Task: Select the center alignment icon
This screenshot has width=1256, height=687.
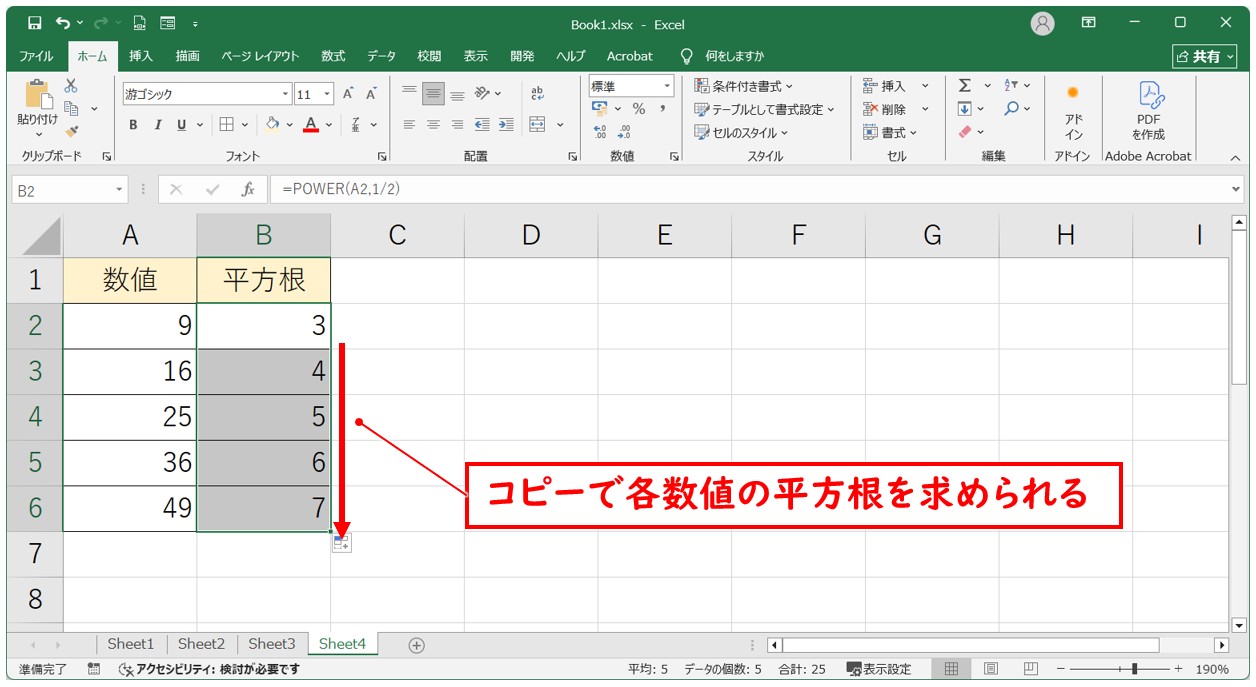Action: pyautogui.click(x=432, y=124)
